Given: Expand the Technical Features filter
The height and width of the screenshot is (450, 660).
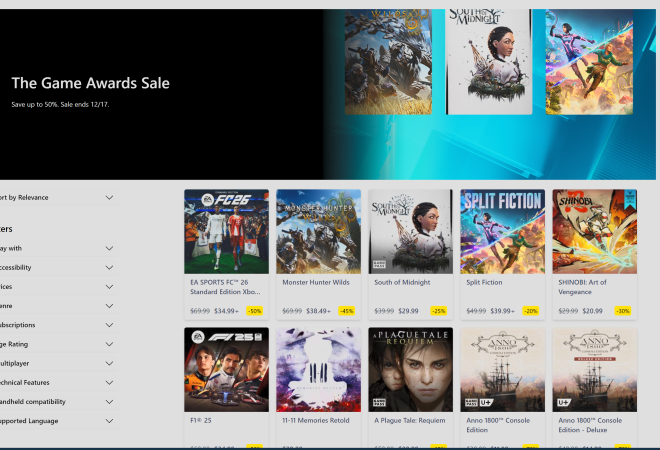Looking at the screenshot, I should (109, 382).
